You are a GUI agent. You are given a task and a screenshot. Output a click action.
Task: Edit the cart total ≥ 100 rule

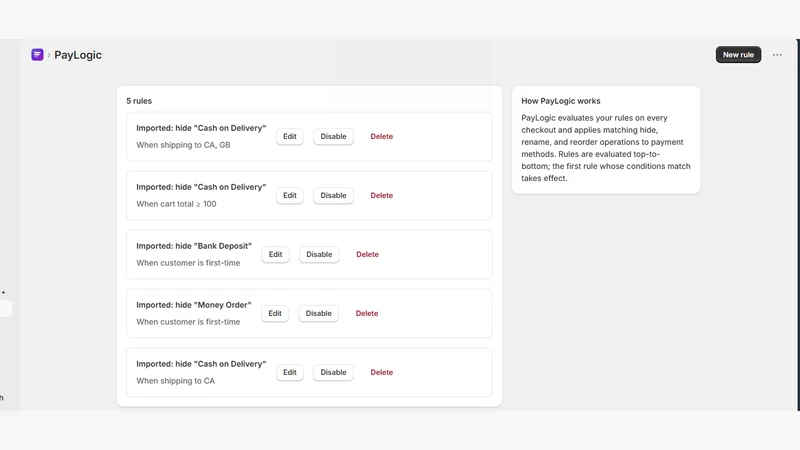coord(290,195)
